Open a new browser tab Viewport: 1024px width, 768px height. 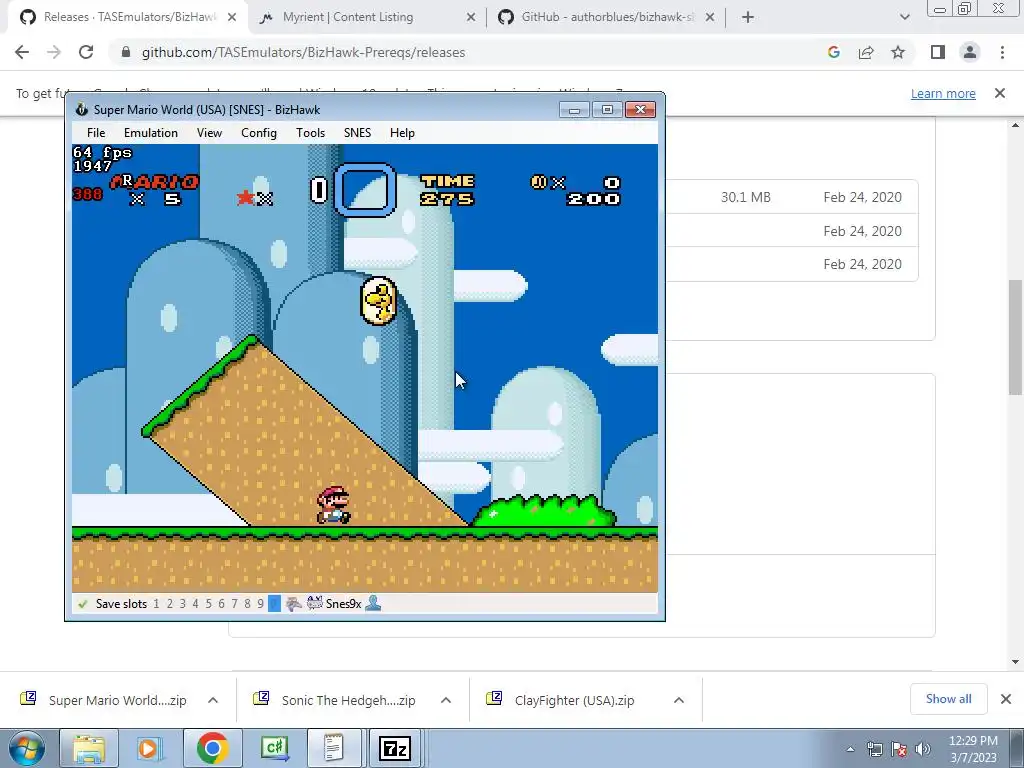coord(748,18)
